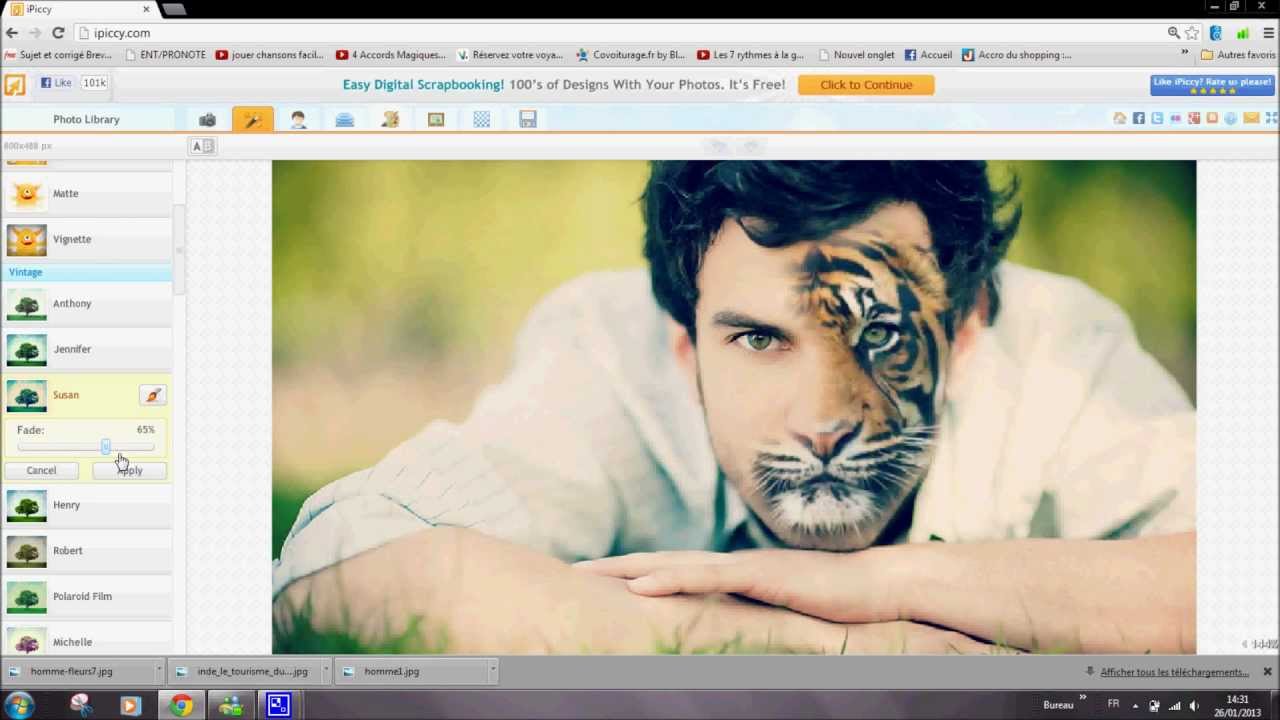
Task: Open the layers stack tab
Action: click(344, 120)
